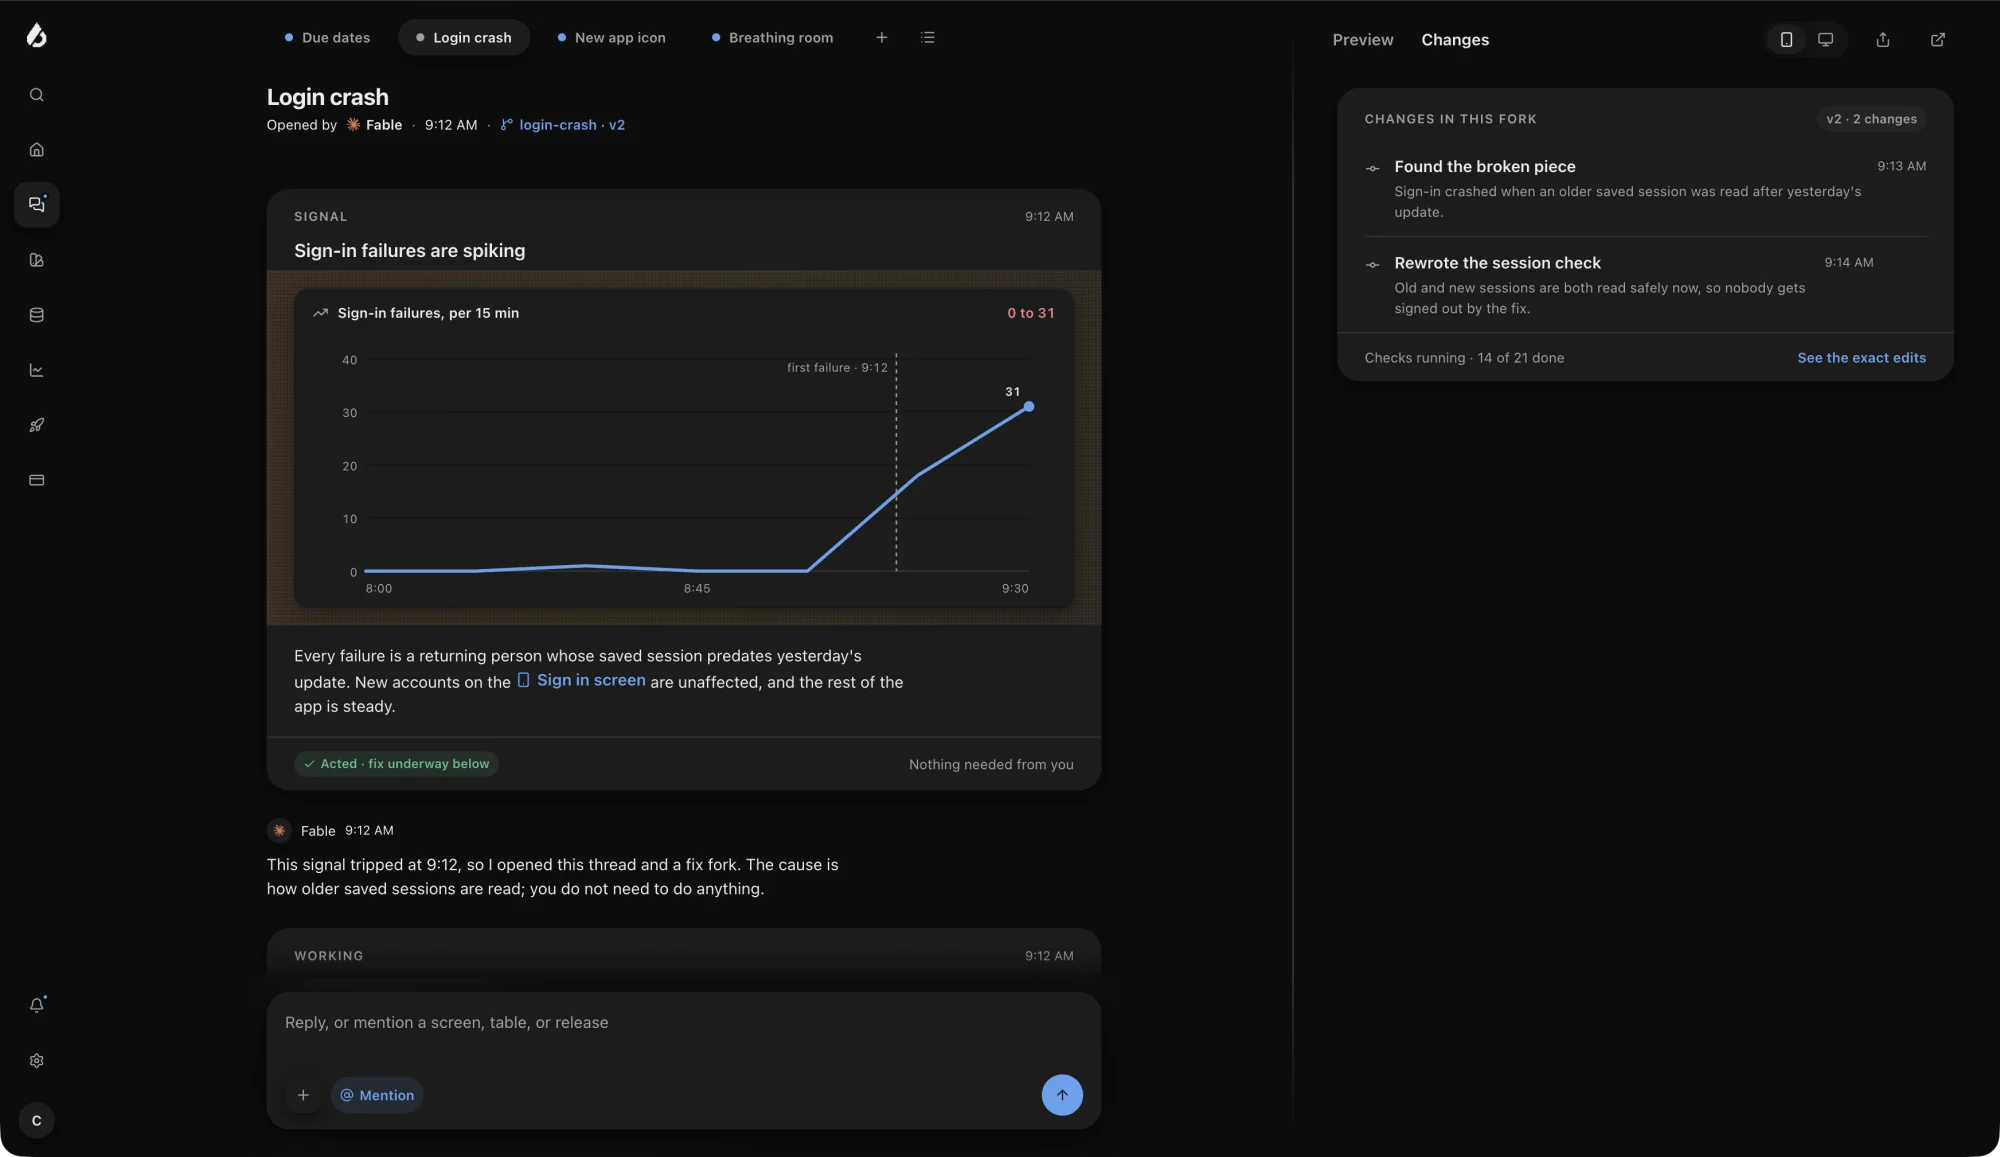Click the v2 · 2 changes badge
This screenshot has width=2000, height=1157.
point(1871,119)
